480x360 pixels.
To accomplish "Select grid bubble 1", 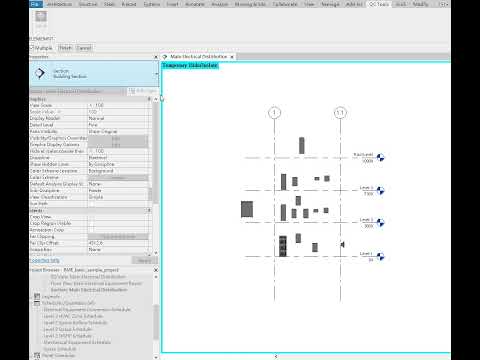I will (274, 113).
